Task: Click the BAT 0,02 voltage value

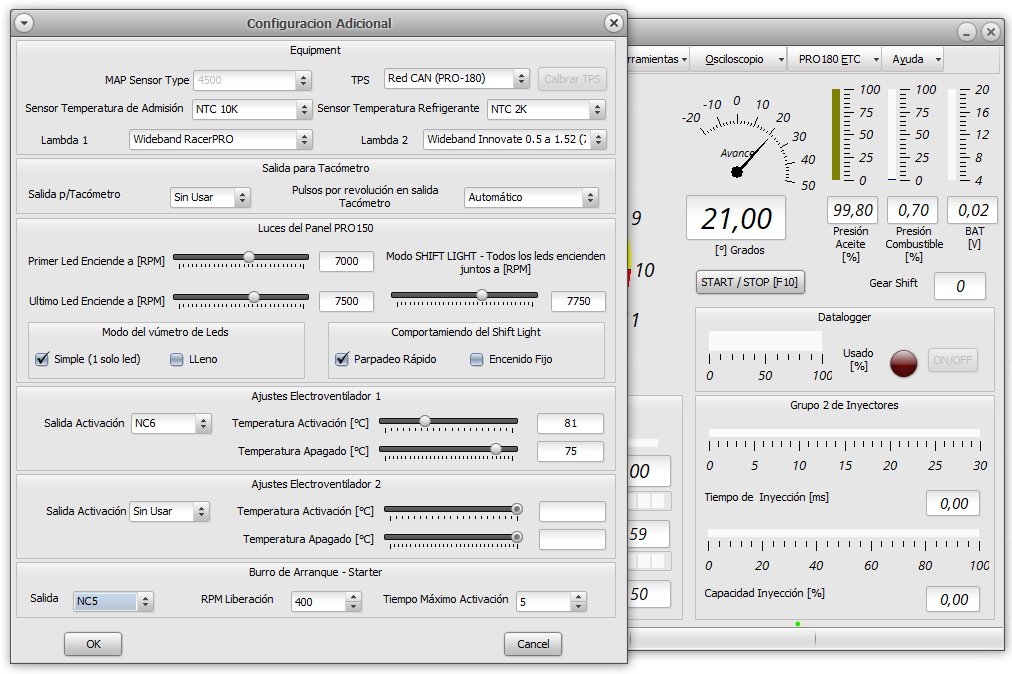Action: click(x=973, y=210)
